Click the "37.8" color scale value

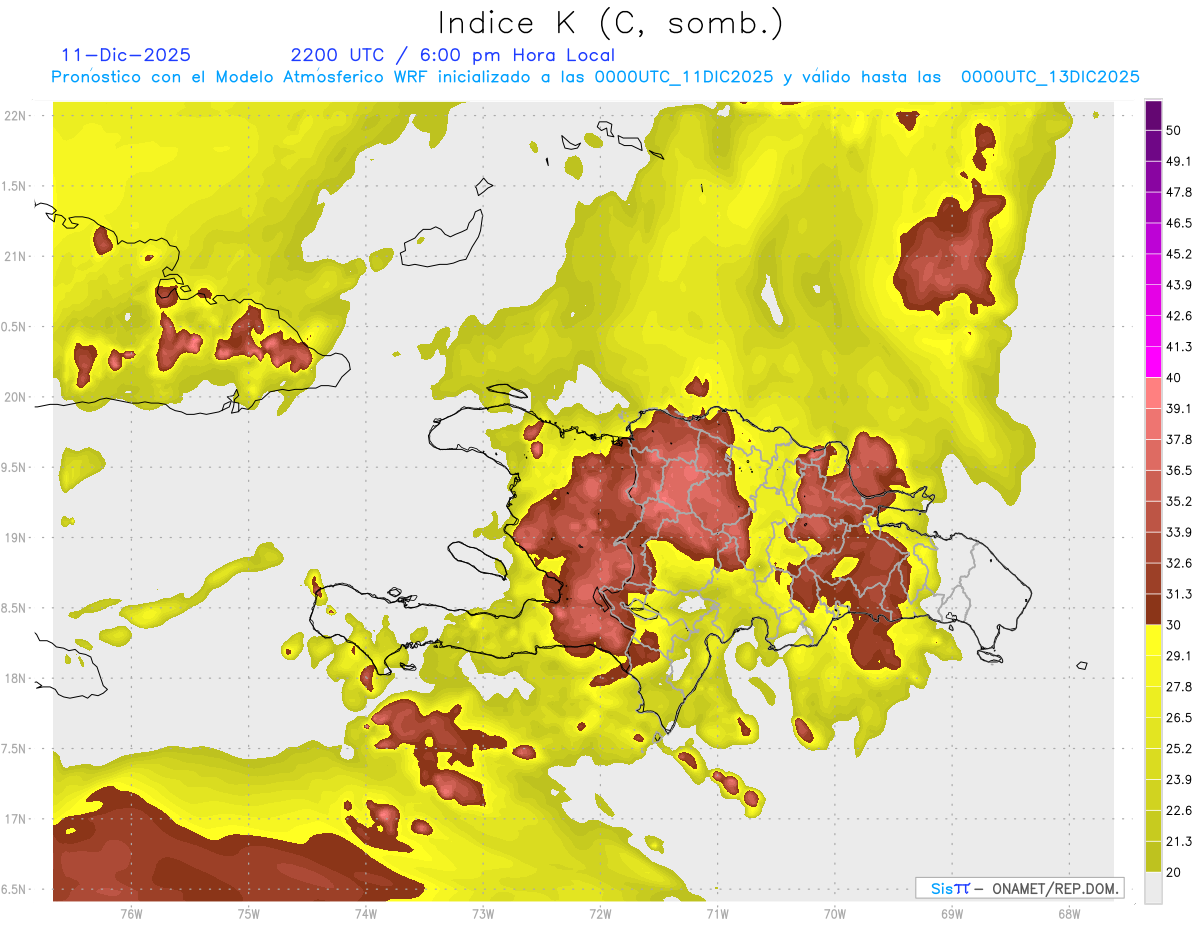point(1179,440)
